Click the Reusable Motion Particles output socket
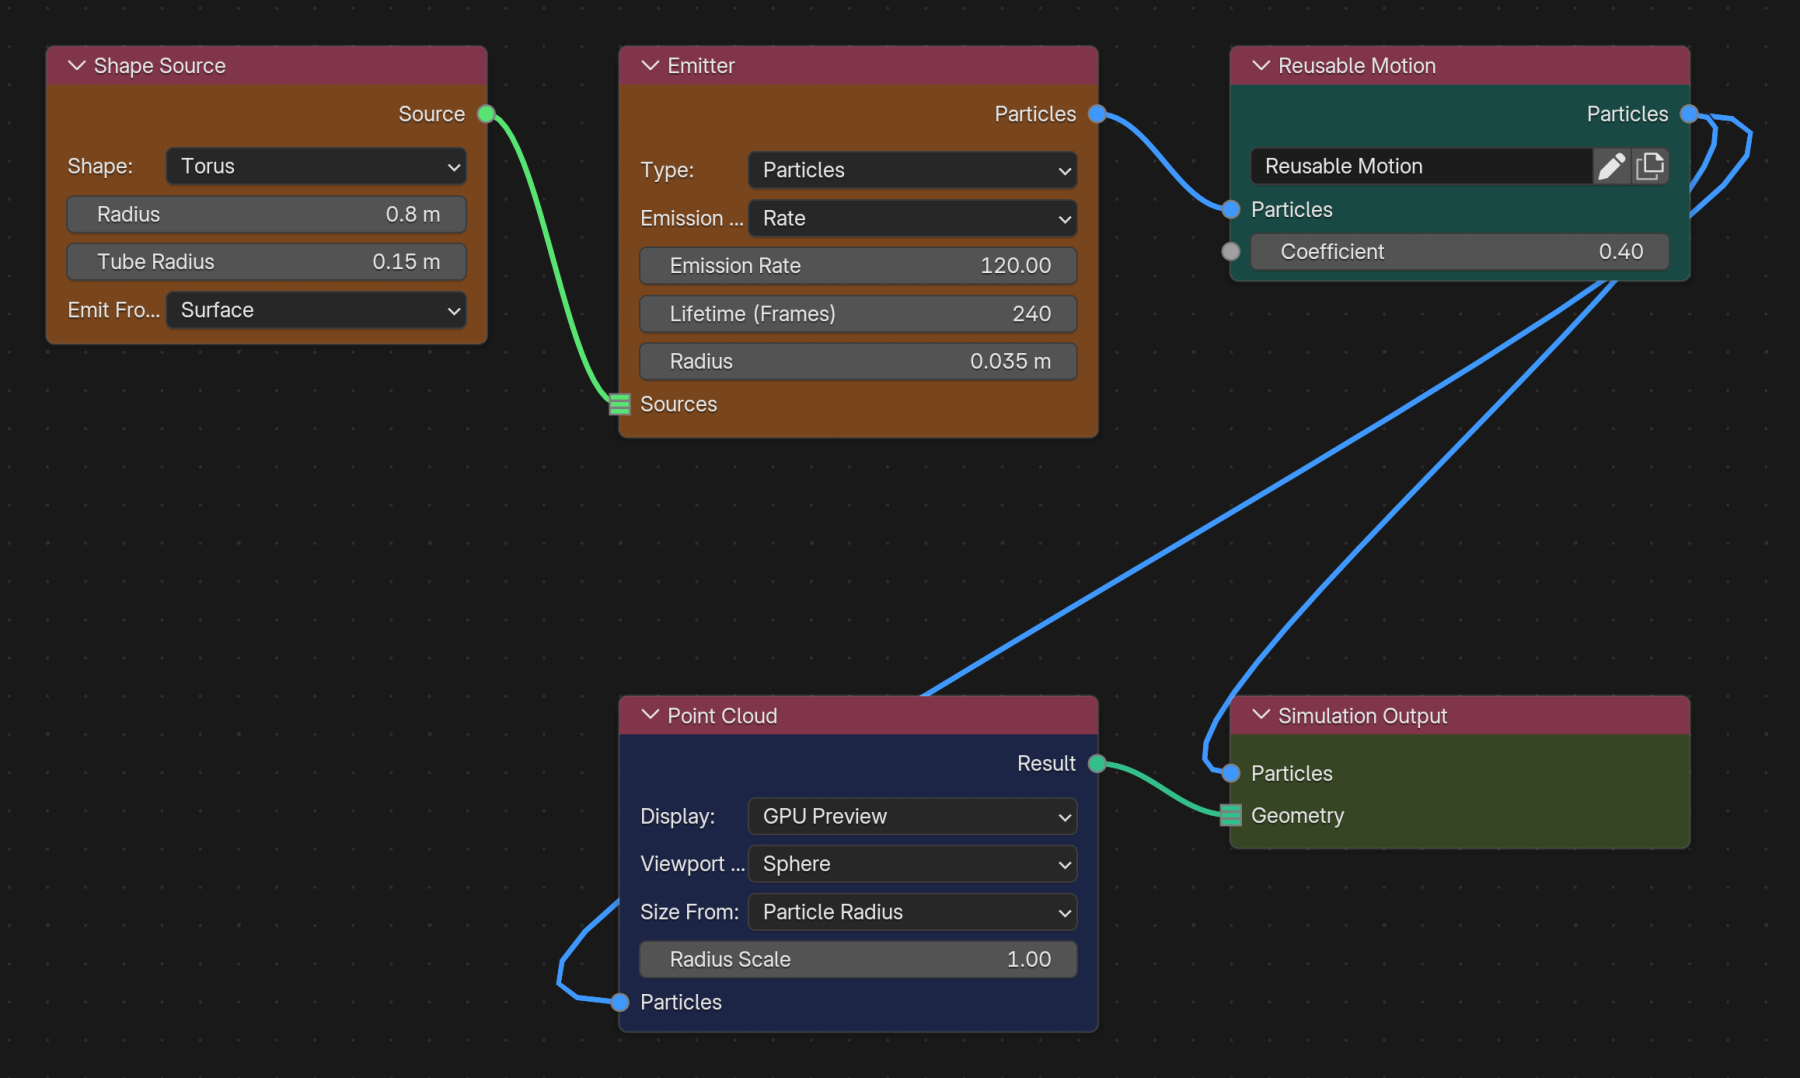The width and height of the screenshot is (1800, 1078). coord(1689,114)
